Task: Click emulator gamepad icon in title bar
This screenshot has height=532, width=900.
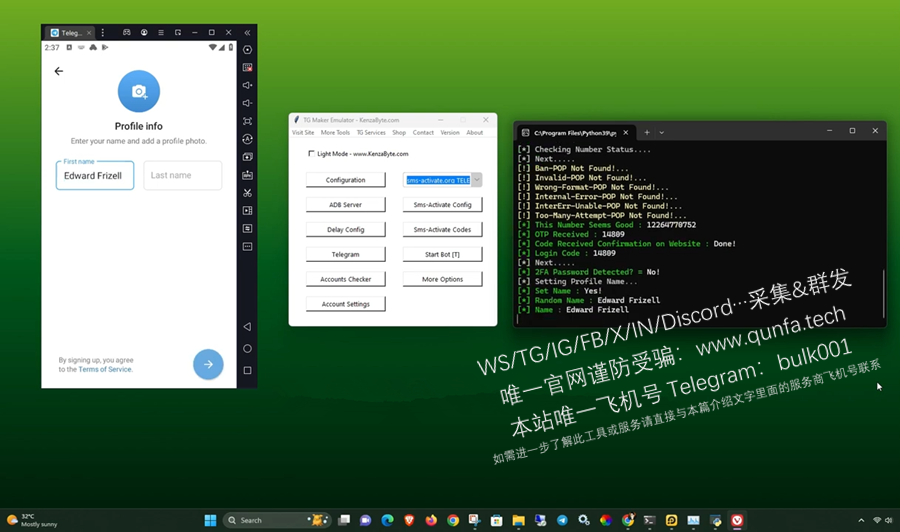Action: click(127, 33)
